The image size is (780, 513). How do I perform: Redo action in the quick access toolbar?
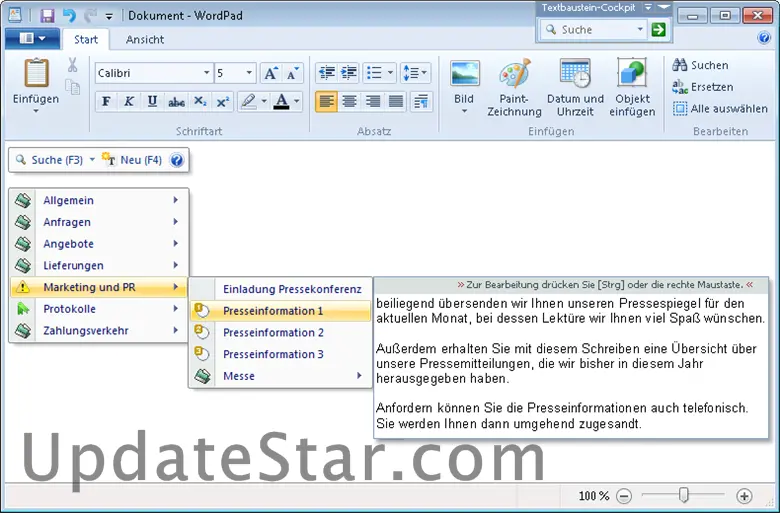[x=91, y=15]
